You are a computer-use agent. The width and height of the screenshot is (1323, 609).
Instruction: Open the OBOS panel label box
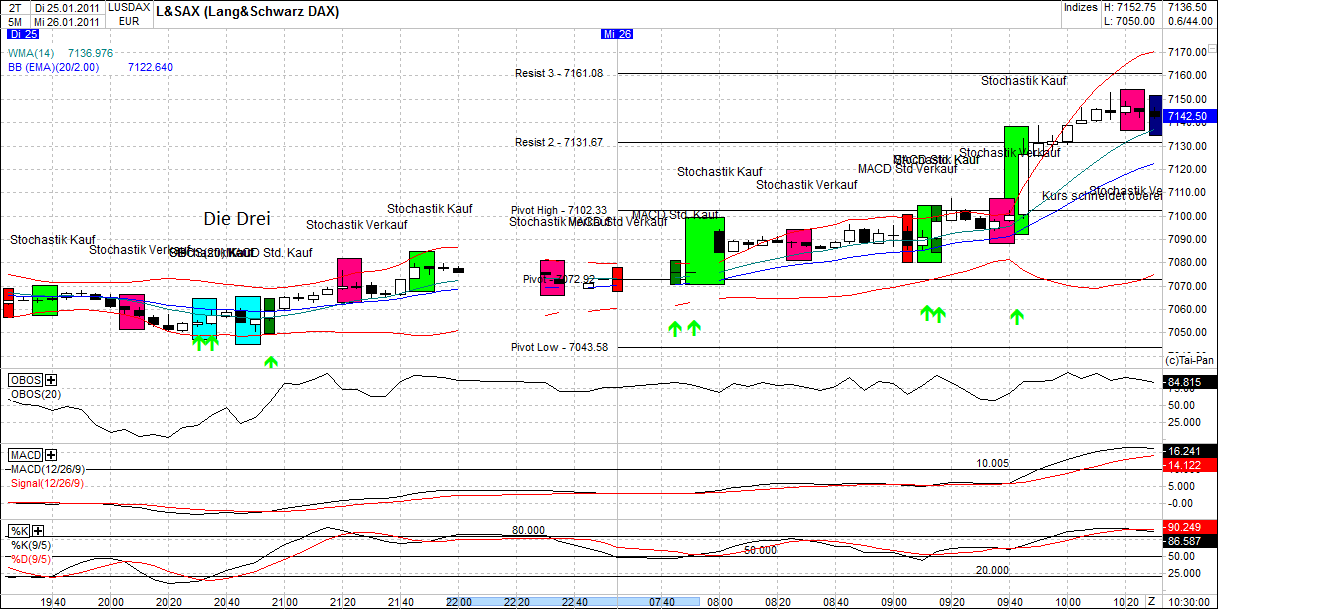(25, 380)
